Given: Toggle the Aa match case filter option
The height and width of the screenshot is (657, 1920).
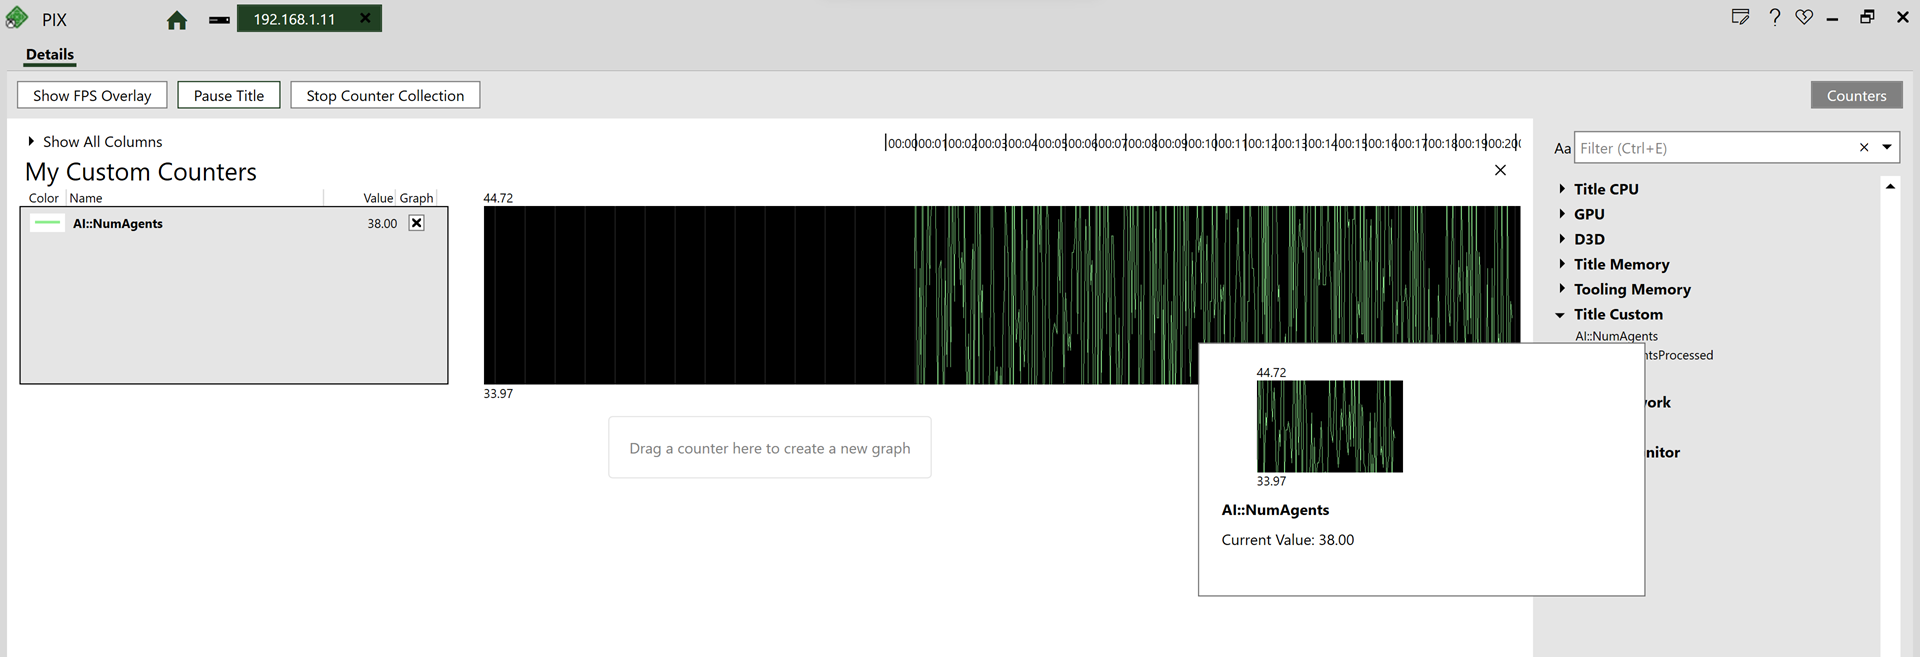Looking at the screenshot, I should 1562,148.
